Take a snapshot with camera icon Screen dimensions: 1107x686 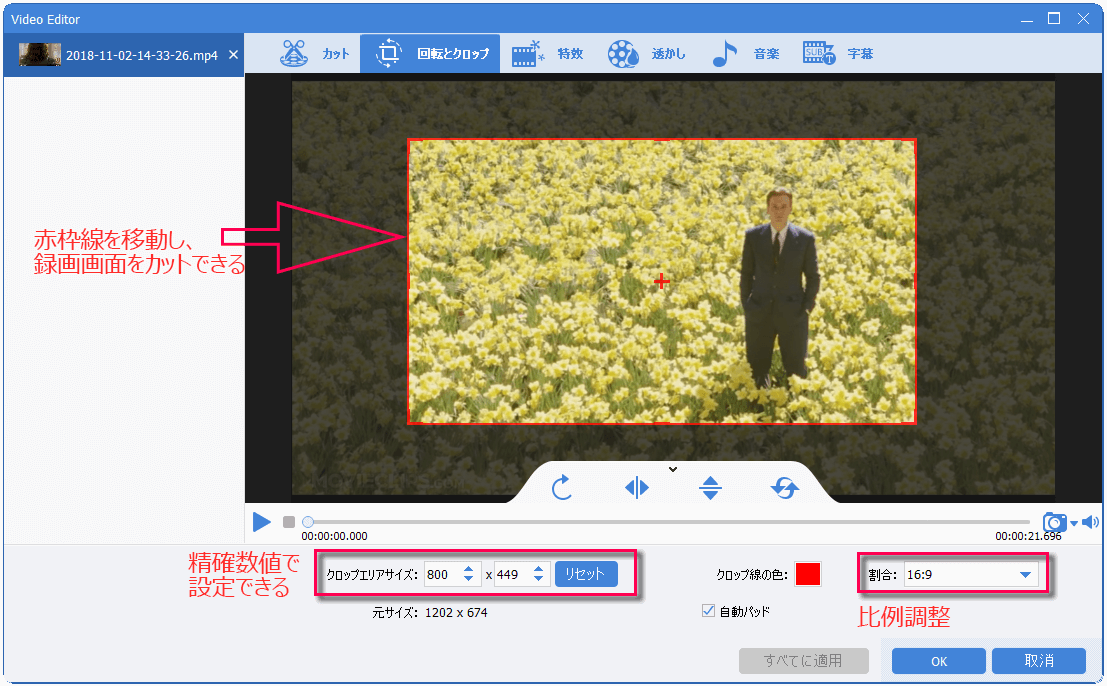point(1055,522)
